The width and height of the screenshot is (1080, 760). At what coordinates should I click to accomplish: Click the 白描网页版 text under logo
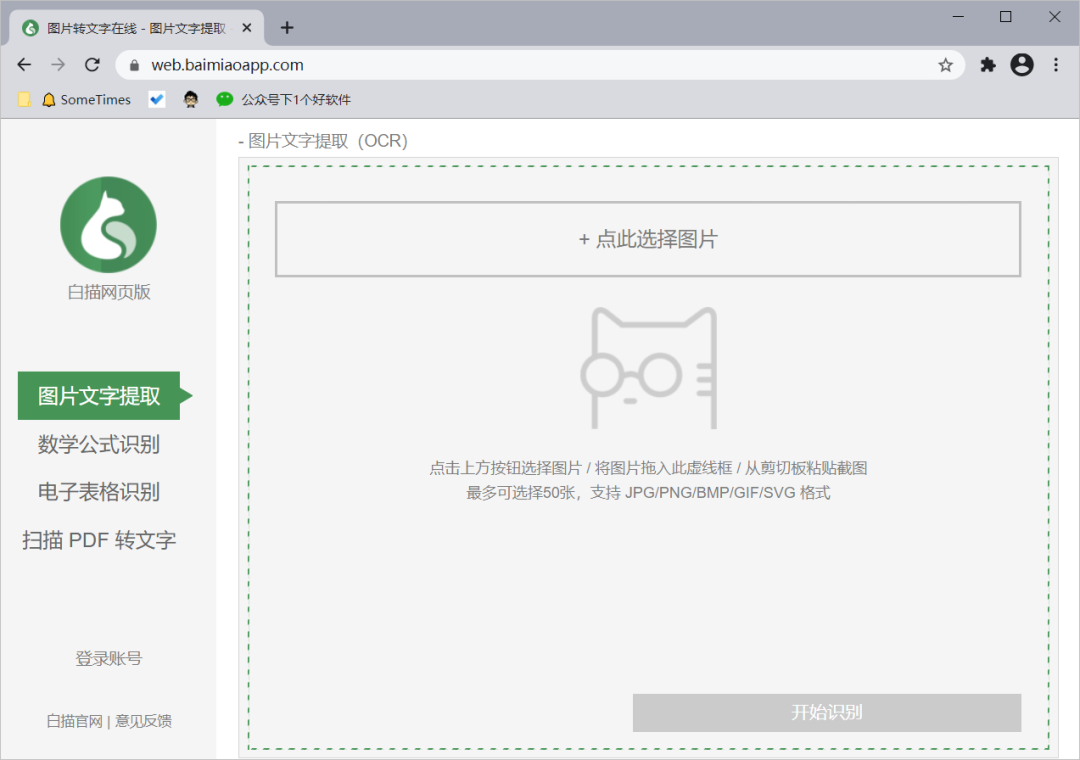tap(109, 292)
